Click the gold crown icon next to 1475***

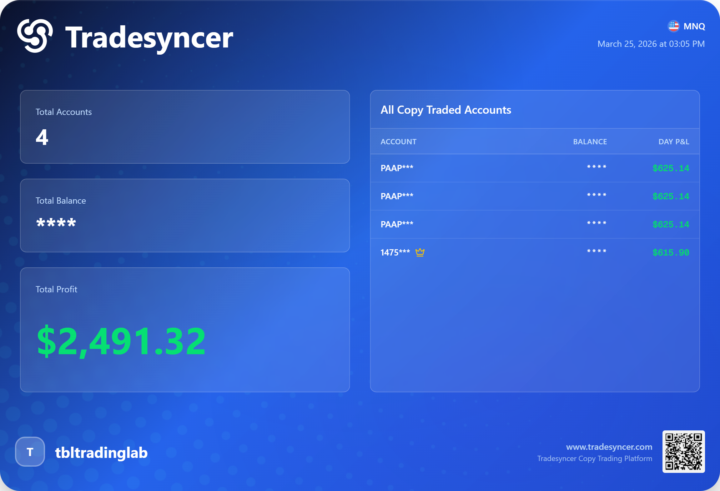pyautogui.click(x=420, y=252)
